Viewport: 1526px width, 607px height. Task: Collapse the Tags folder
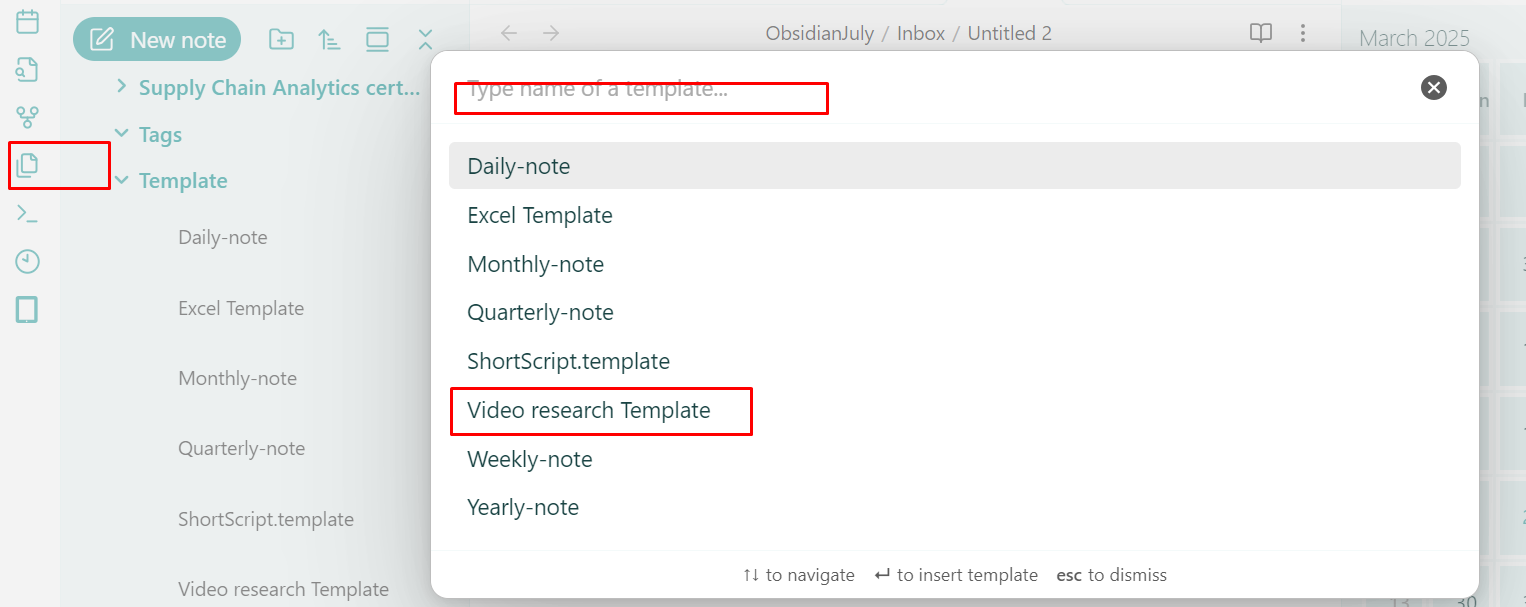pos(121,134)
